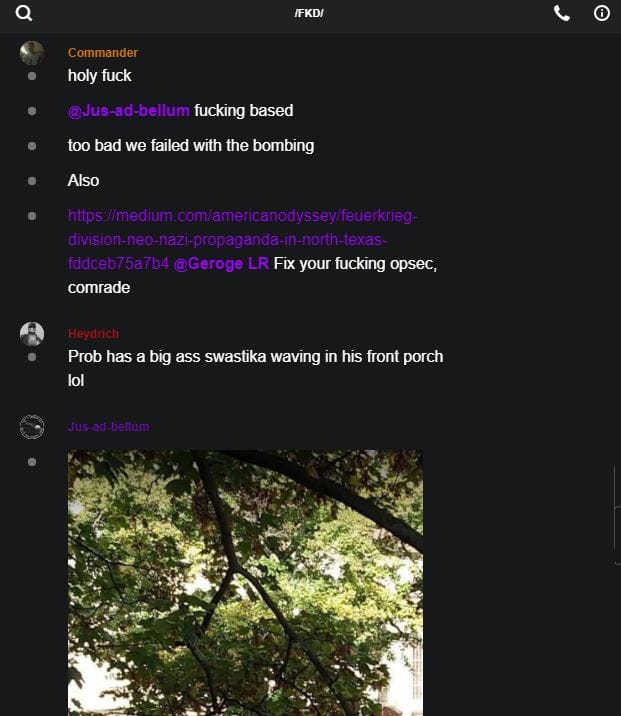The height and width of the screenshot is (716, 621).
Task: Enlarge the tree photo attachment
Action: click(245, 582)
